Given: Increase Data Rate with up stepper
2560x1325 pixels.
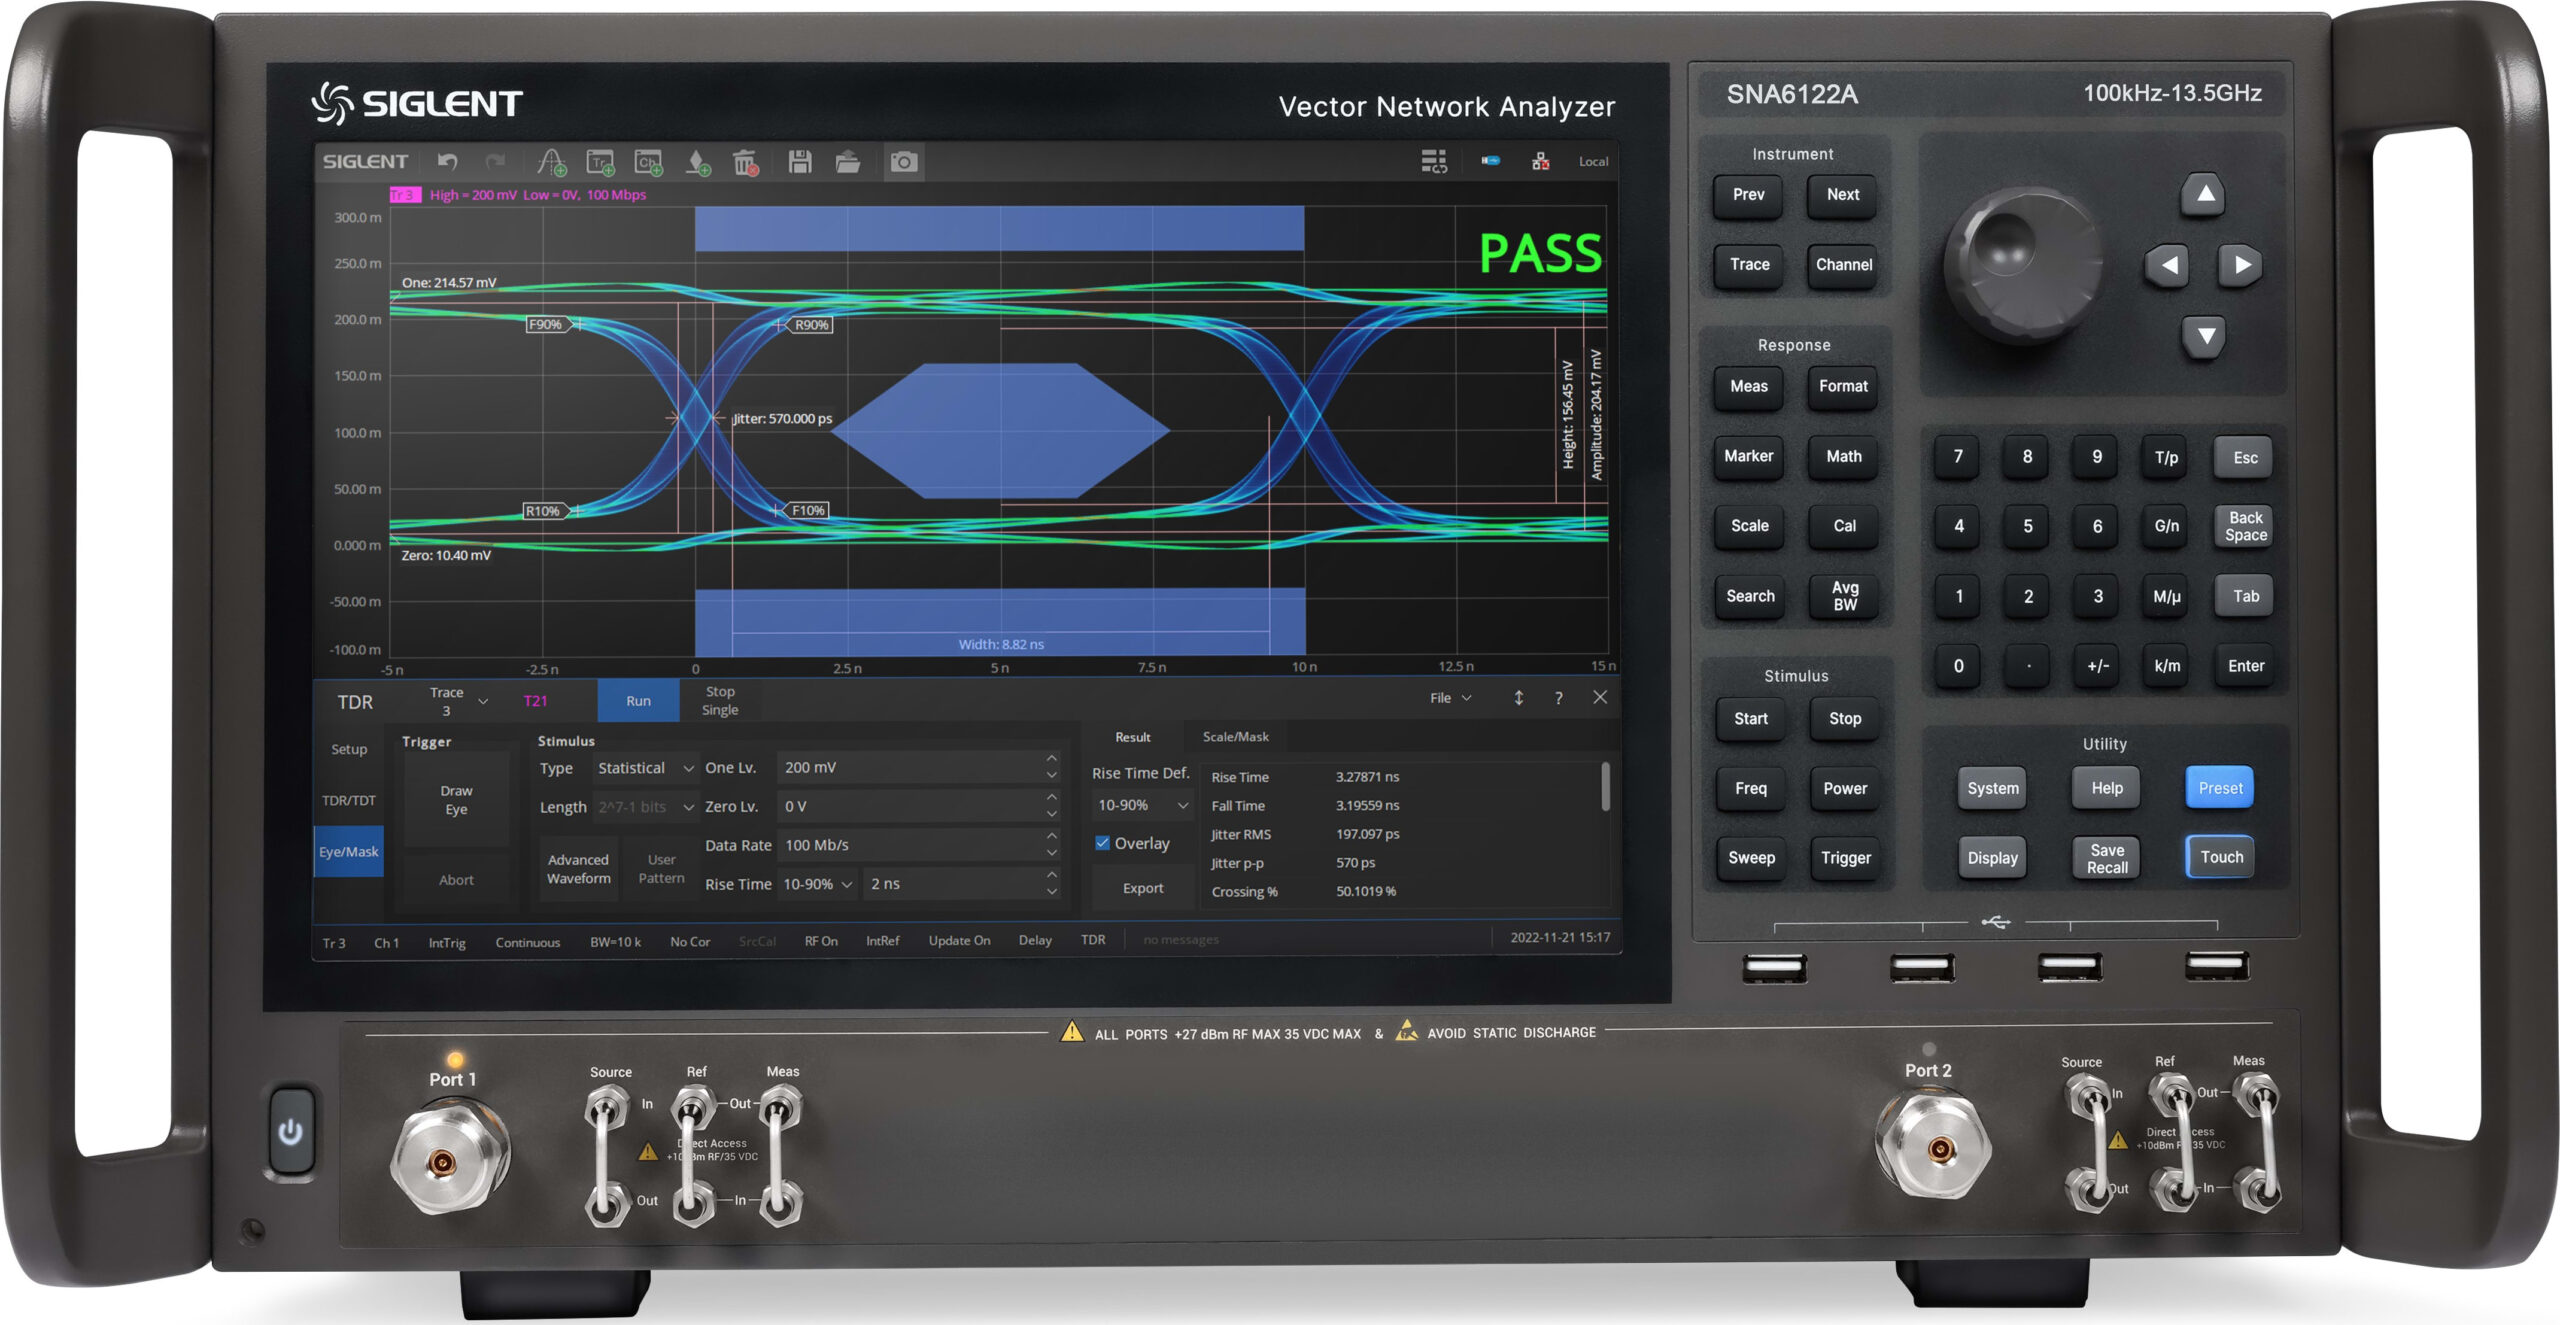Looking at the screenshot, I should pyautogui.click(x=1051, y=837).
